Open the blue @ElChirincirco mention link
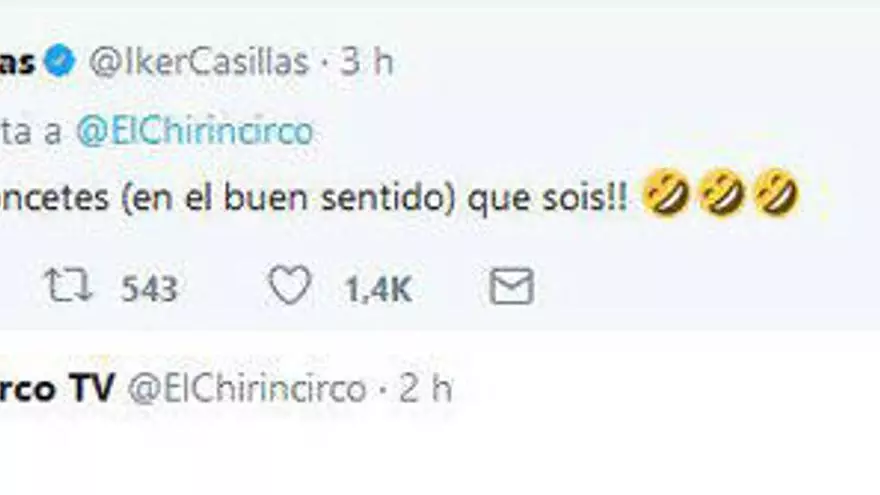880x495 pixels. coord(194,131)
